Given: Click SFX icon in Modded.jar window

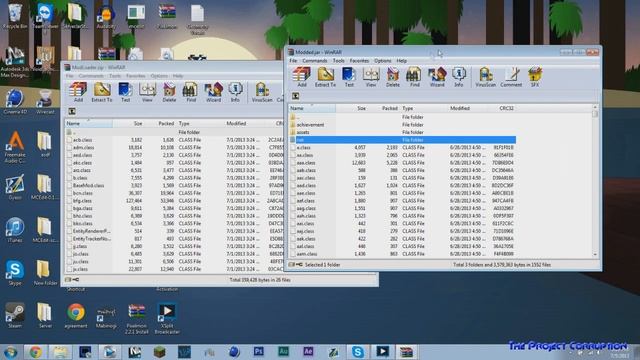Looking at the screenshot, I should coord(535,77).
